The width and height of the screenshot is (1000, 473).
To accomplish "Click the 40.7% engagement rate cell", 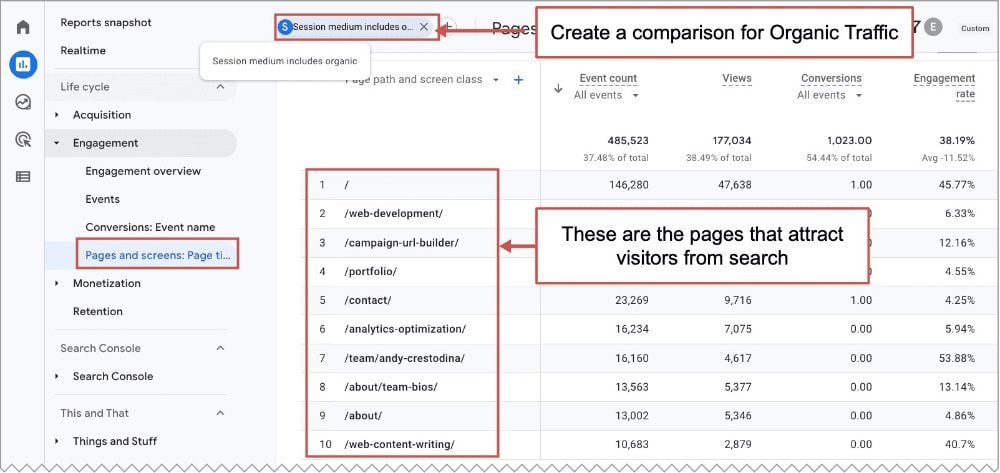I will [960, 445].
